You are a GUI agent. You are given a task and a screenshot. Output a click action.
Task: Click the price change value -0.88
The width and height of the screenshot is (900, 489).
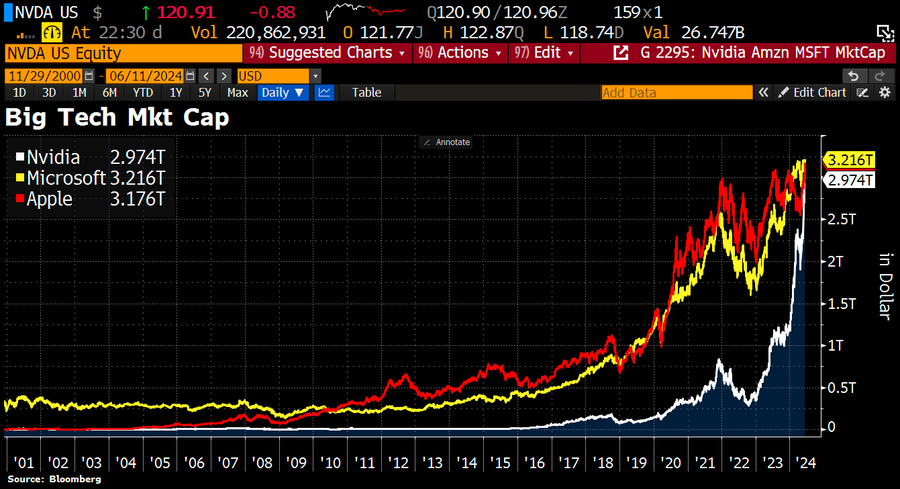(x=272, y=12)
